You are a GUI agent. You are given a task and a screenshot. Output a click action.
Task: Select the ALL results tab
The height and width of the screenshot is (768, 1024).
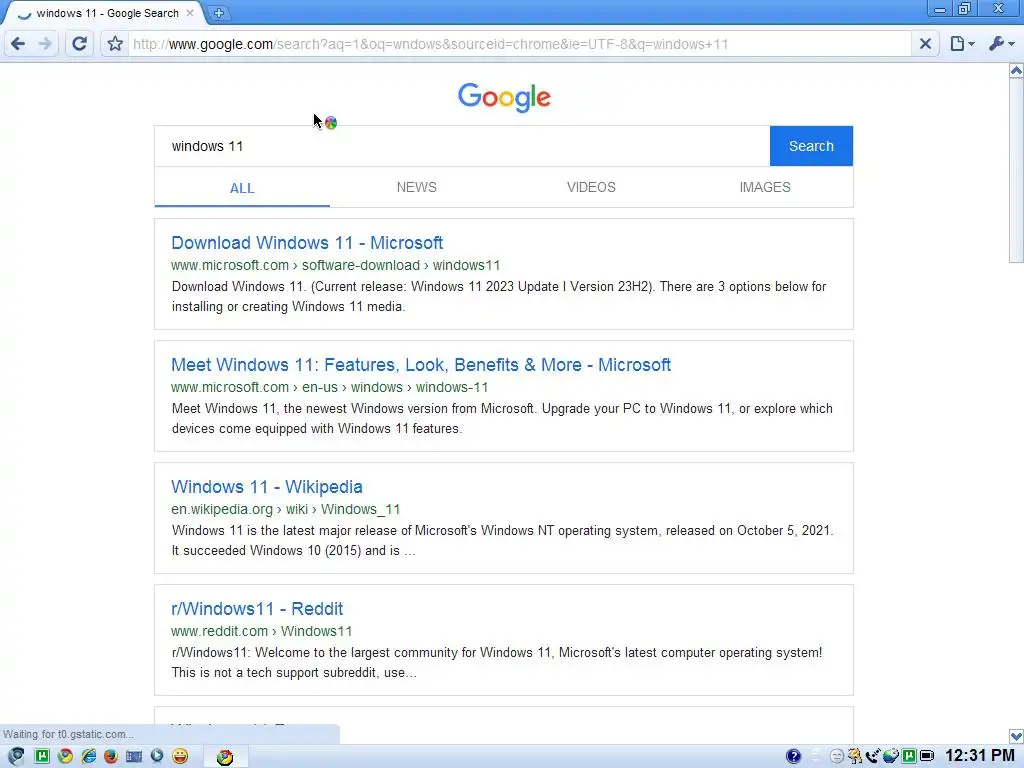[x=242, y=188]
